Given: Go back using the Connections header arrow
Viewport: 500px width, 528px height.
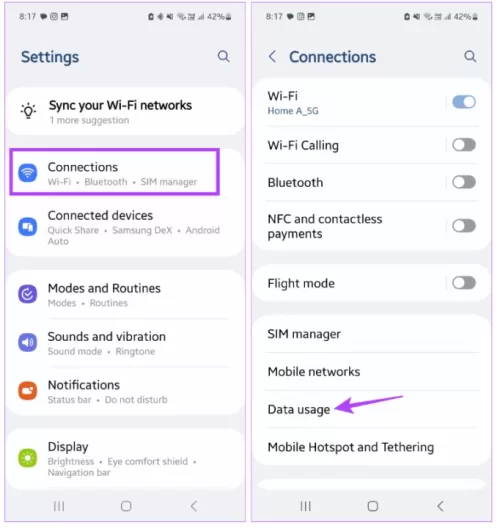Looking at the screenshot, I should tap(272, 56).
